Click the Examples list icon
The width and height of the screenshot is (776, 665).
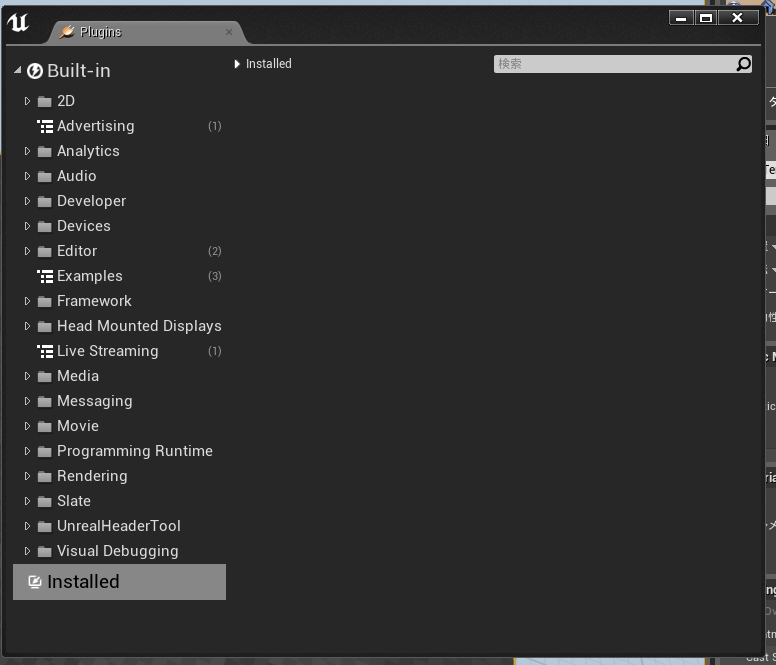(x=45, y=276)
